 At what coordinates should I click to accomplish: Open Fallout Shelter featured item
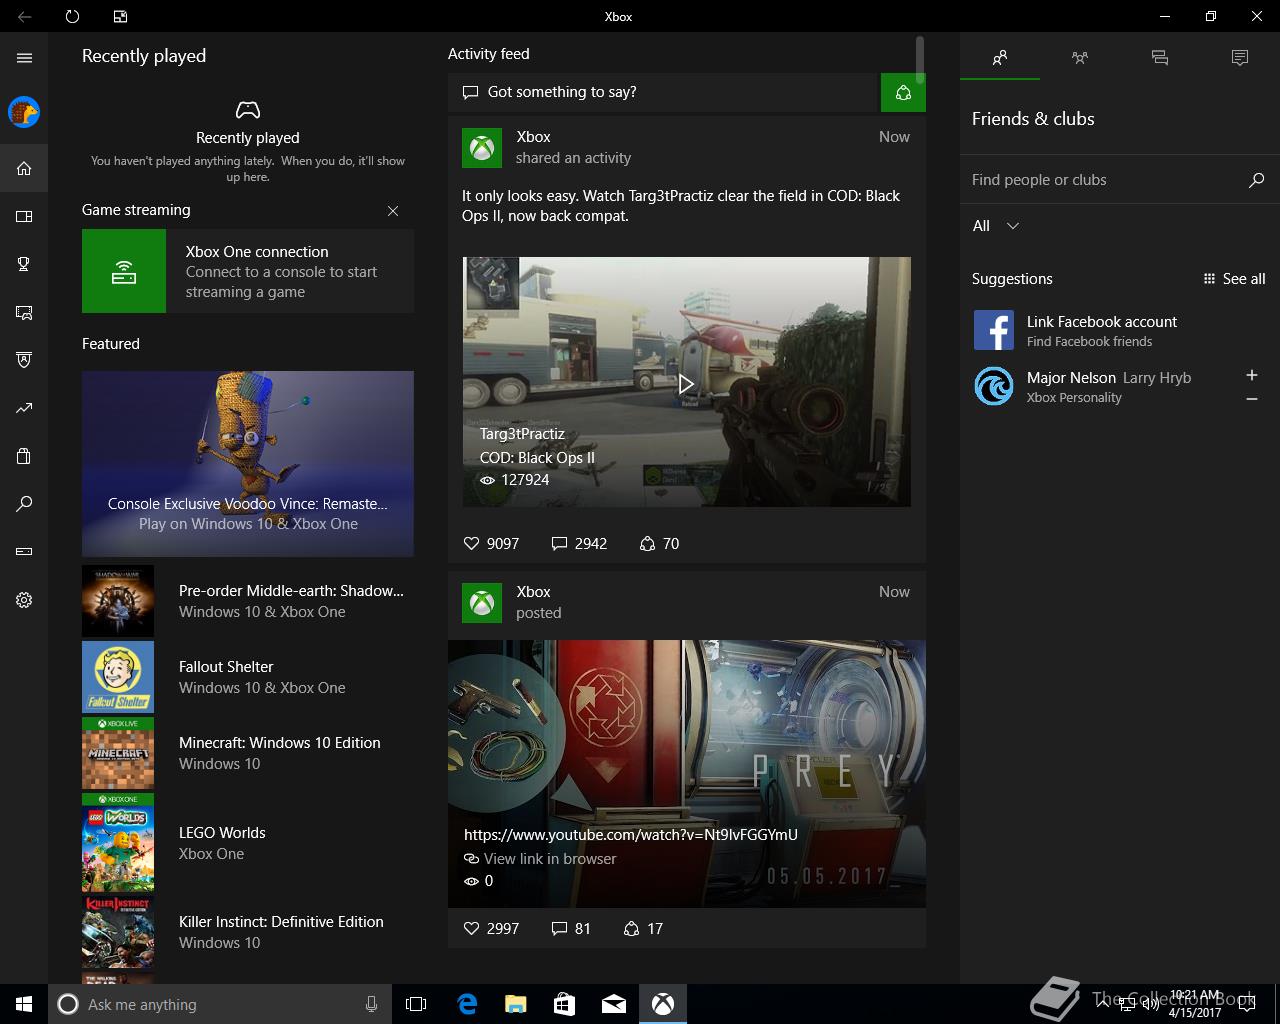(248, 677)
